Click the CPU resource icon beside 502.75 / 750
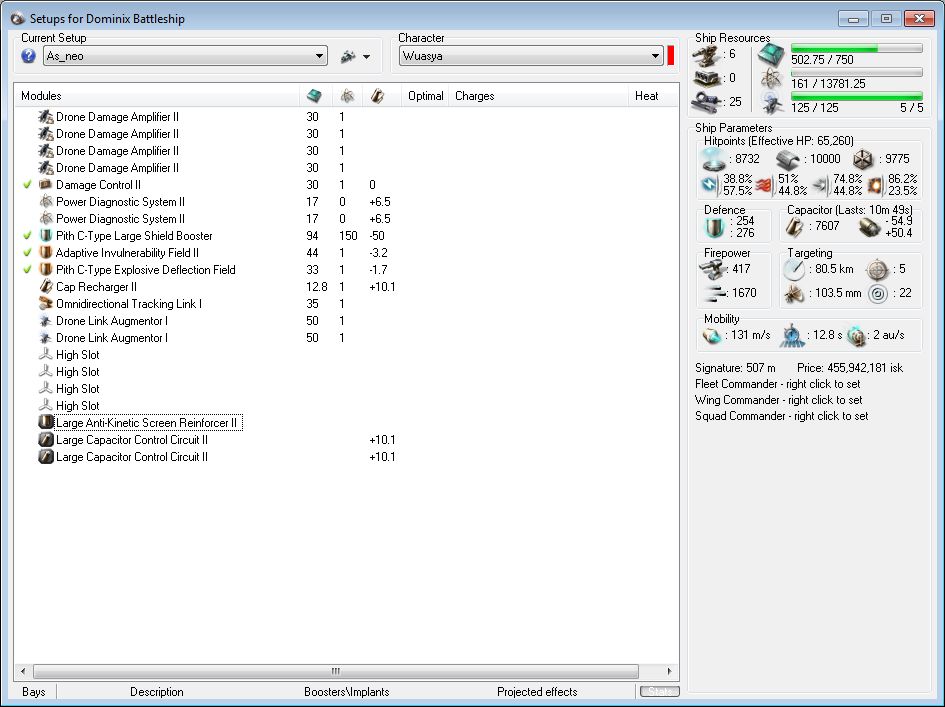 click(x=771, y=55)
